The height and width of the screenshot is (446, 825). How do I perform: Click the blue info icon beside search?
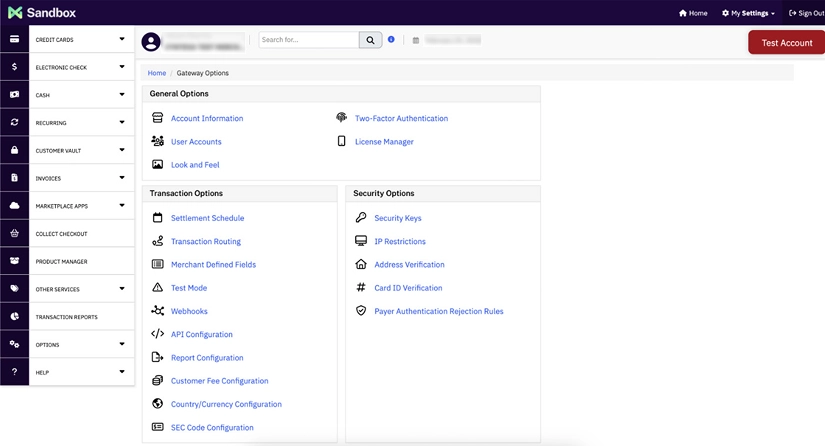(x=391, y=40)
